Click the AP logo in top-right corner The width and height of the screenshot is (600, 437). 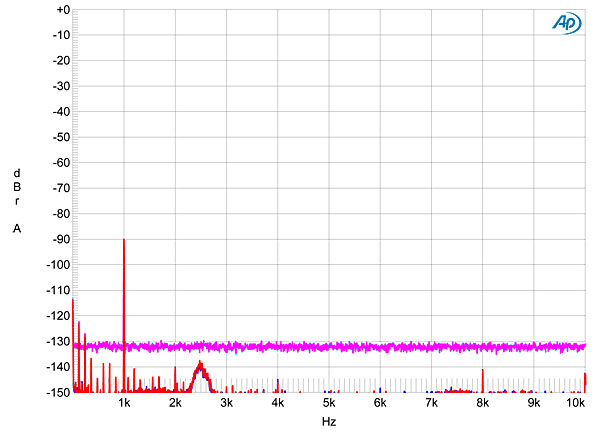tap(565, 23)
